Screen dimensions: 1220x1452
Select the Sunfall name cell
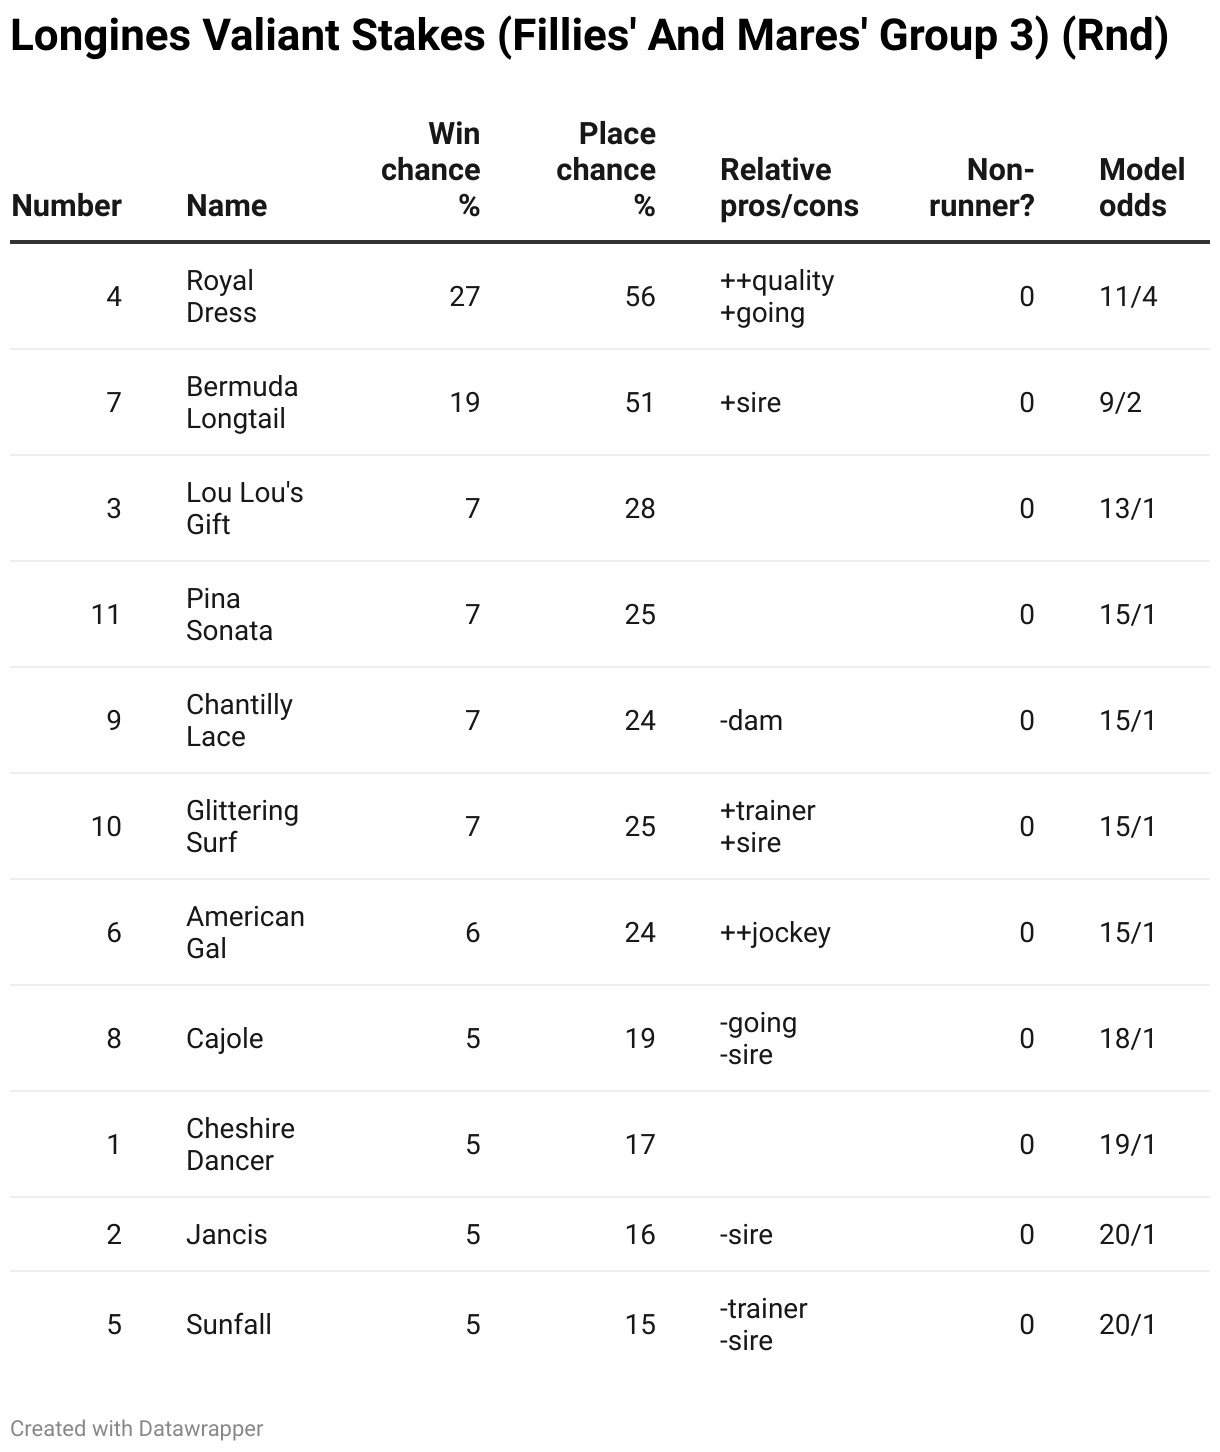pos(229,1325)
